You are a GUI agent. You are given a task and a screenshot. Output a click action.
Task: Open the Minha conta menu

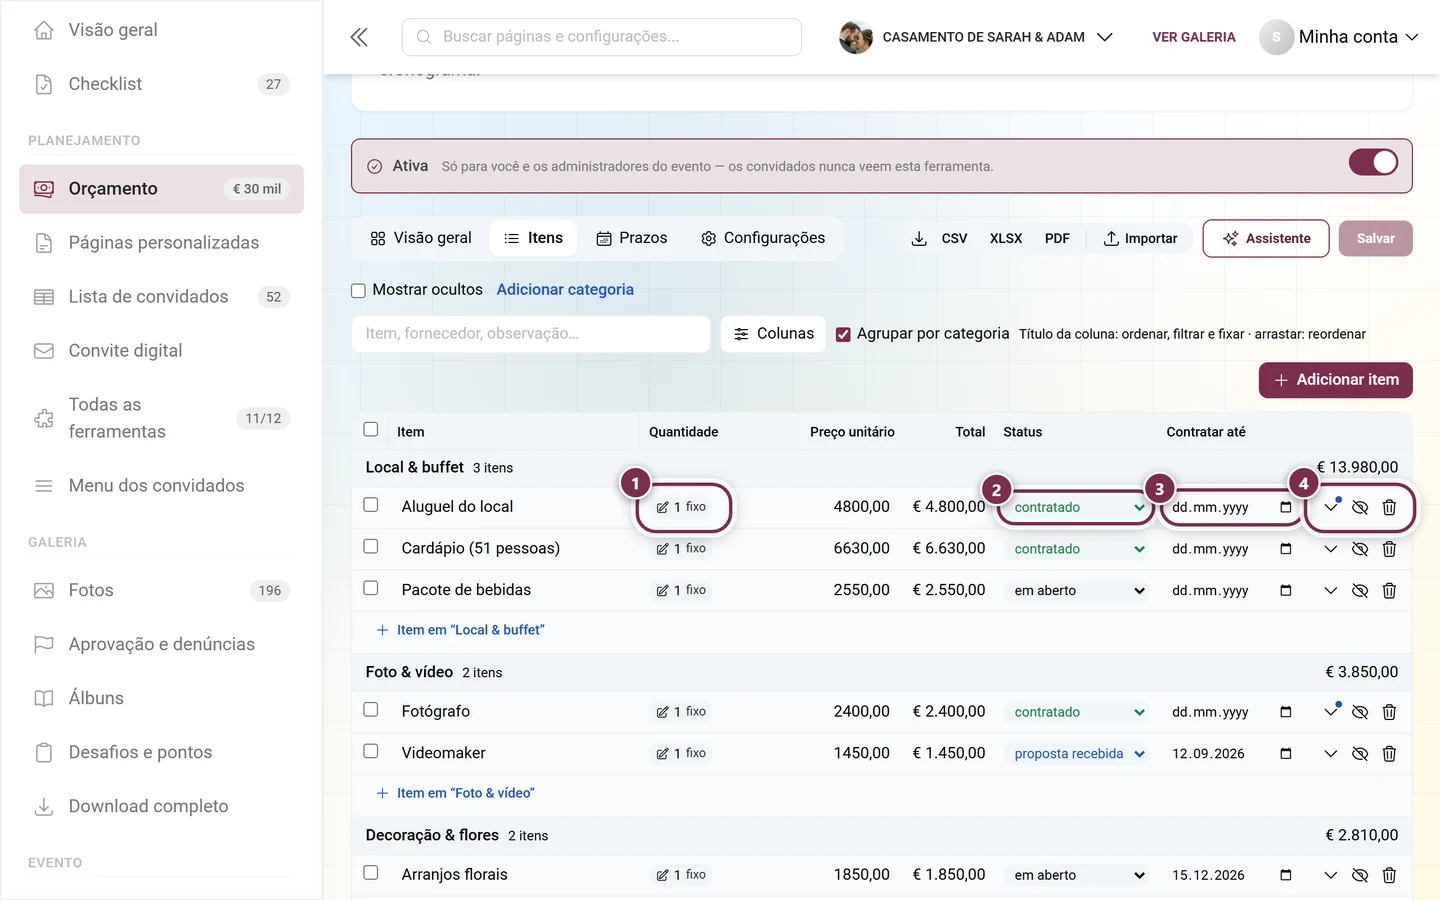[1339, 37]
